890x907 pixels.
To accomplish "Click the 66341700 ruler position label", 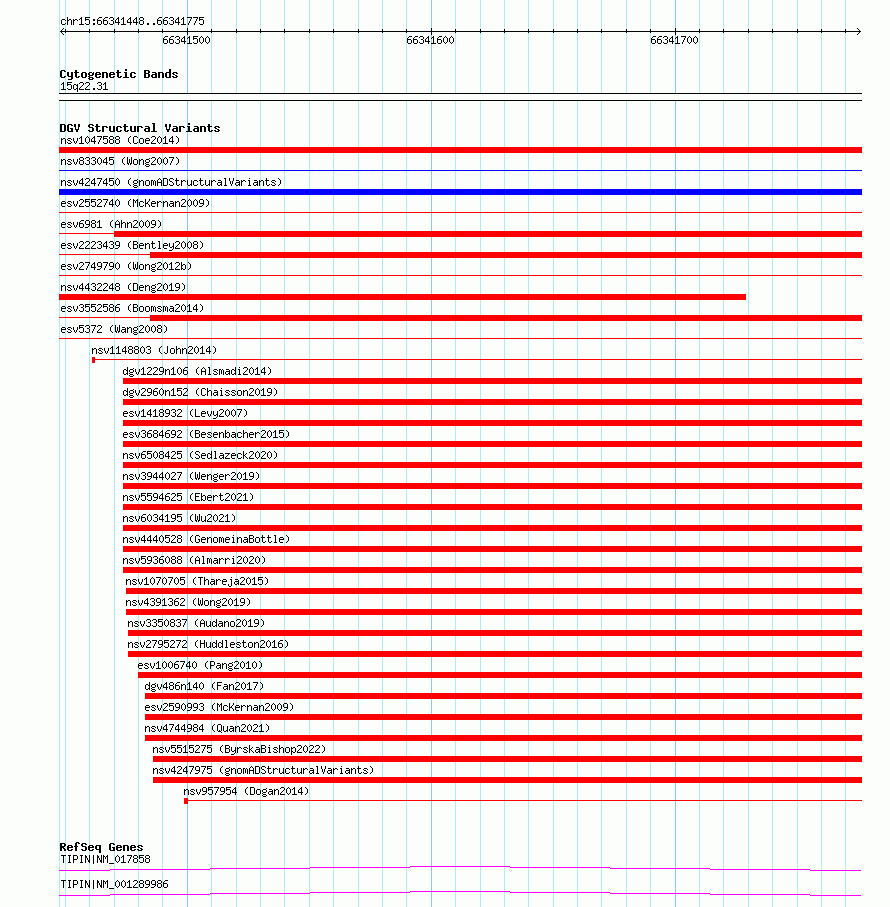I will click(674, 40).
